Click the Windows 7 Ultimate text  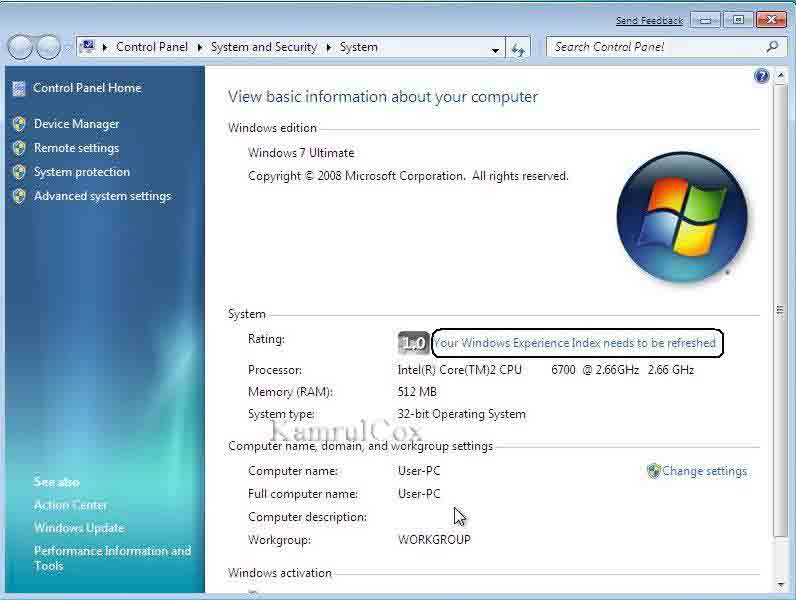pos(301,153)
